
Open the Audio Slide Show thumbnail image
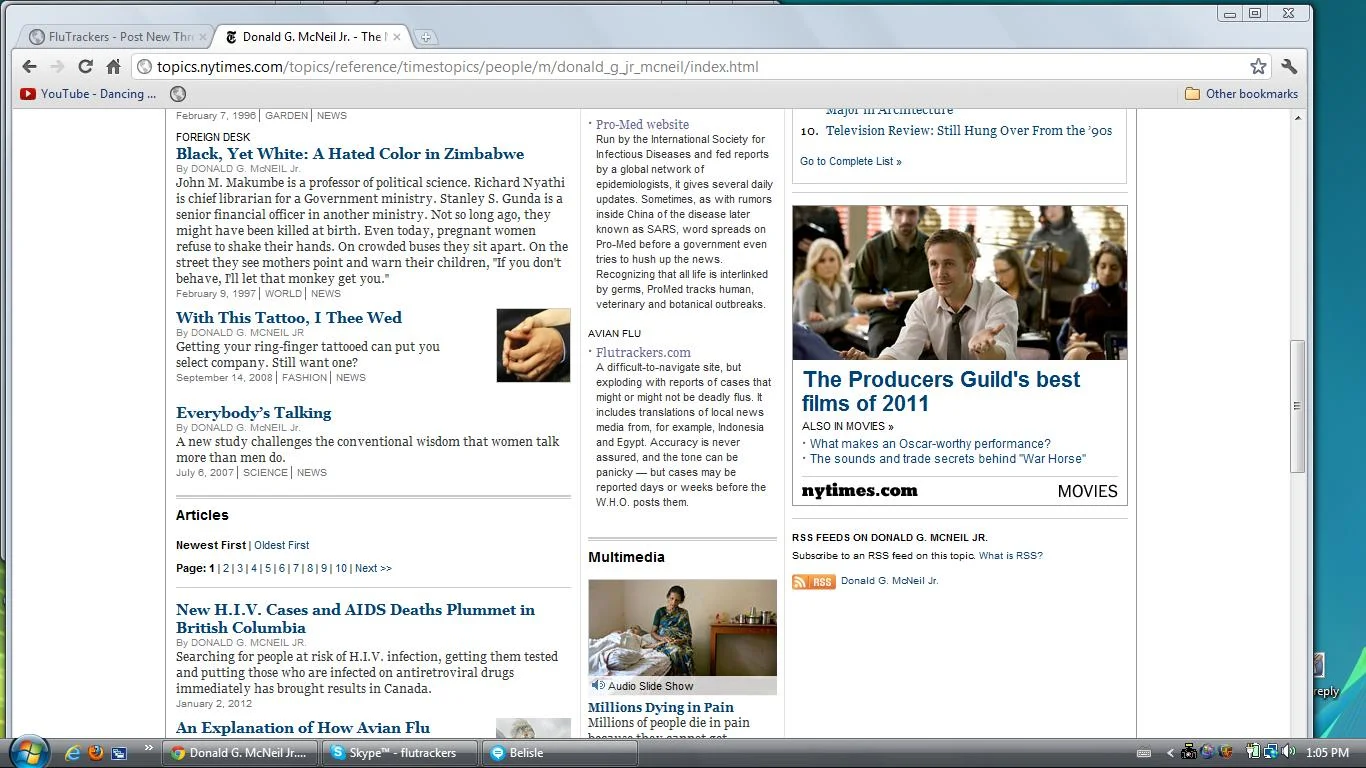[x=682, y=637]
